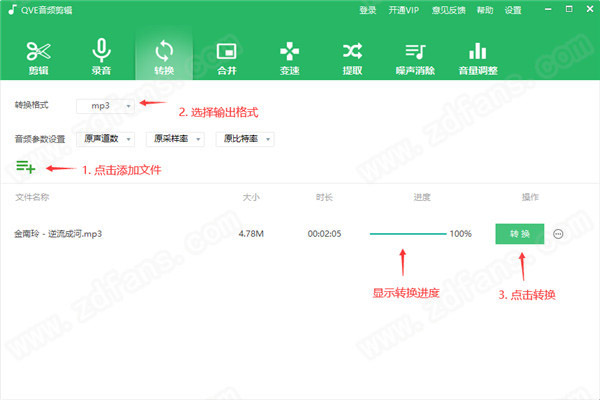Open the 音量调整 volume adjust tool
Image resolution: width=600 pixels, height=400 pixels.
478,58
